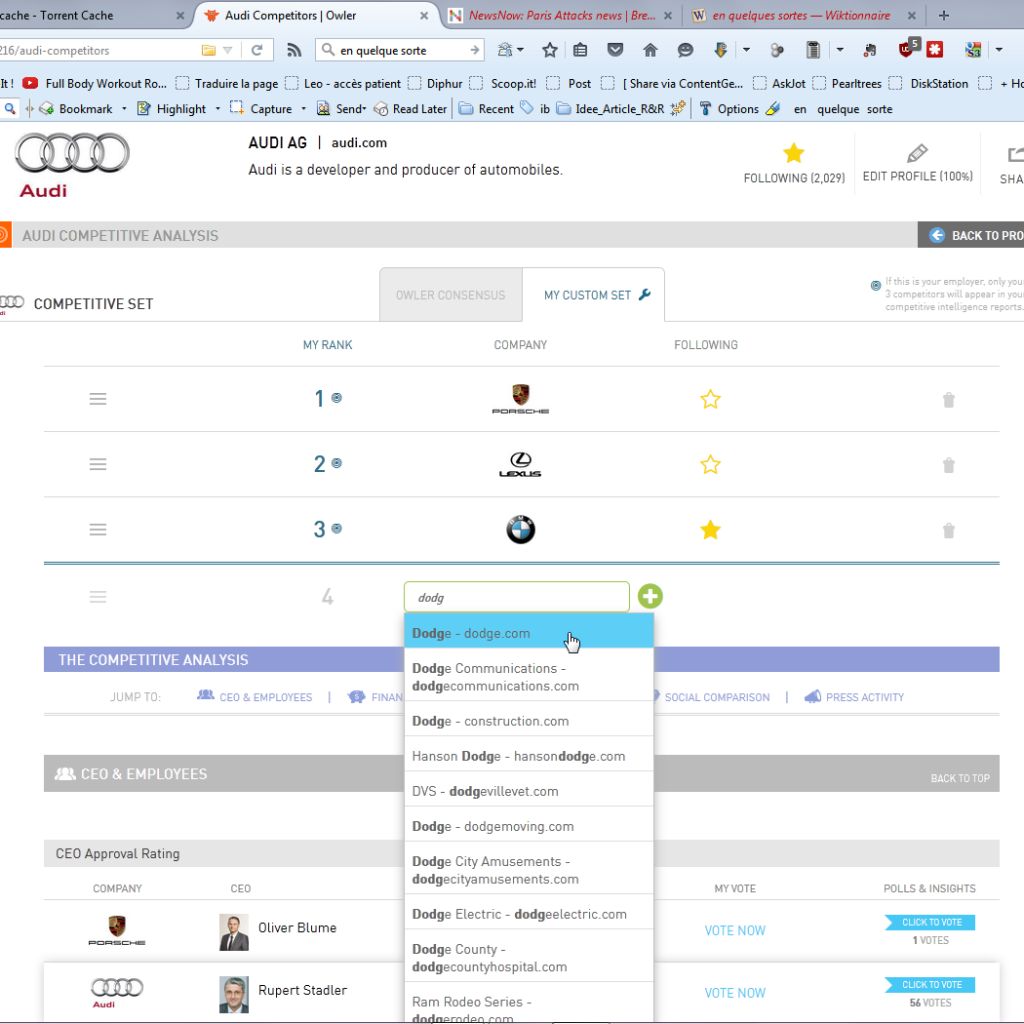Click the drag handle on Porsche row
The image size is (1024, 1024).
[x=98, y=399]
